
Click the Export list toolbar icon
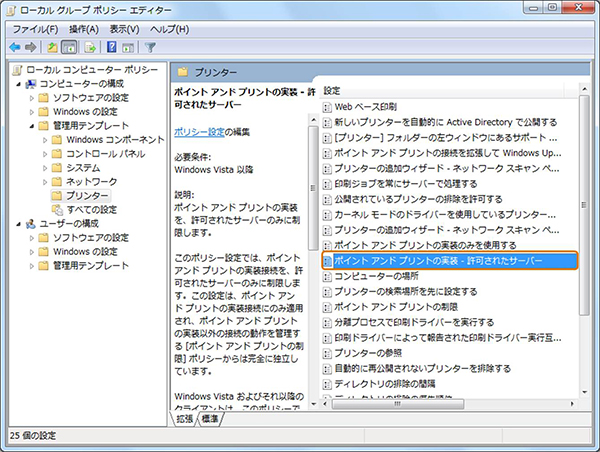[92, 46]
